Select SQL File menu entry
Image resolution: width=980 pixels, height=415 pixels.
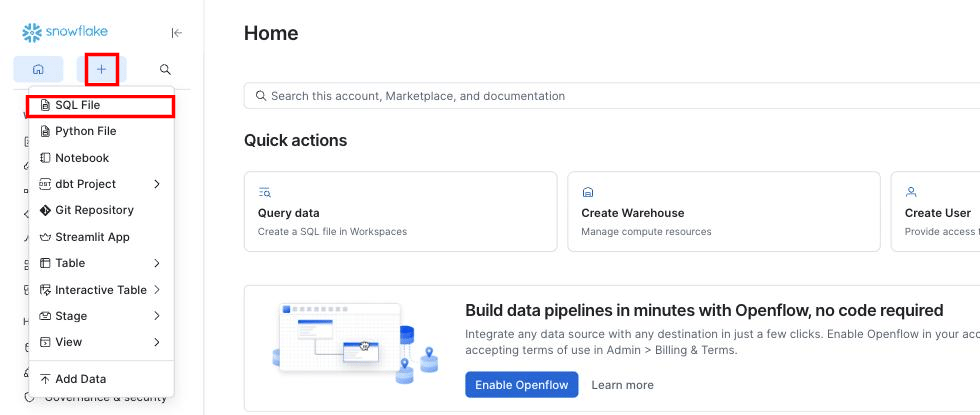(101, 106)
